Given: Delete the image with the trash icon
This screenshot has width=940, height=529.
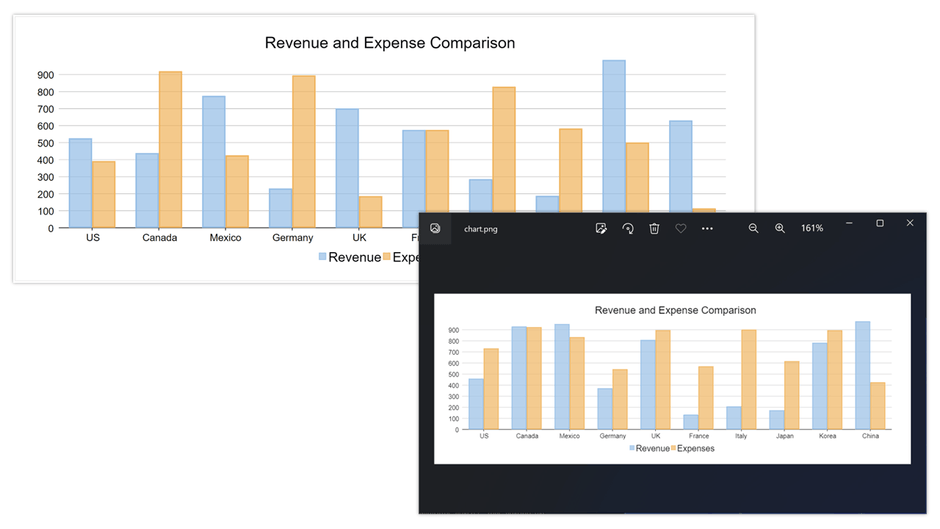Looking at the screenshot, I should [x=654, y=229].
